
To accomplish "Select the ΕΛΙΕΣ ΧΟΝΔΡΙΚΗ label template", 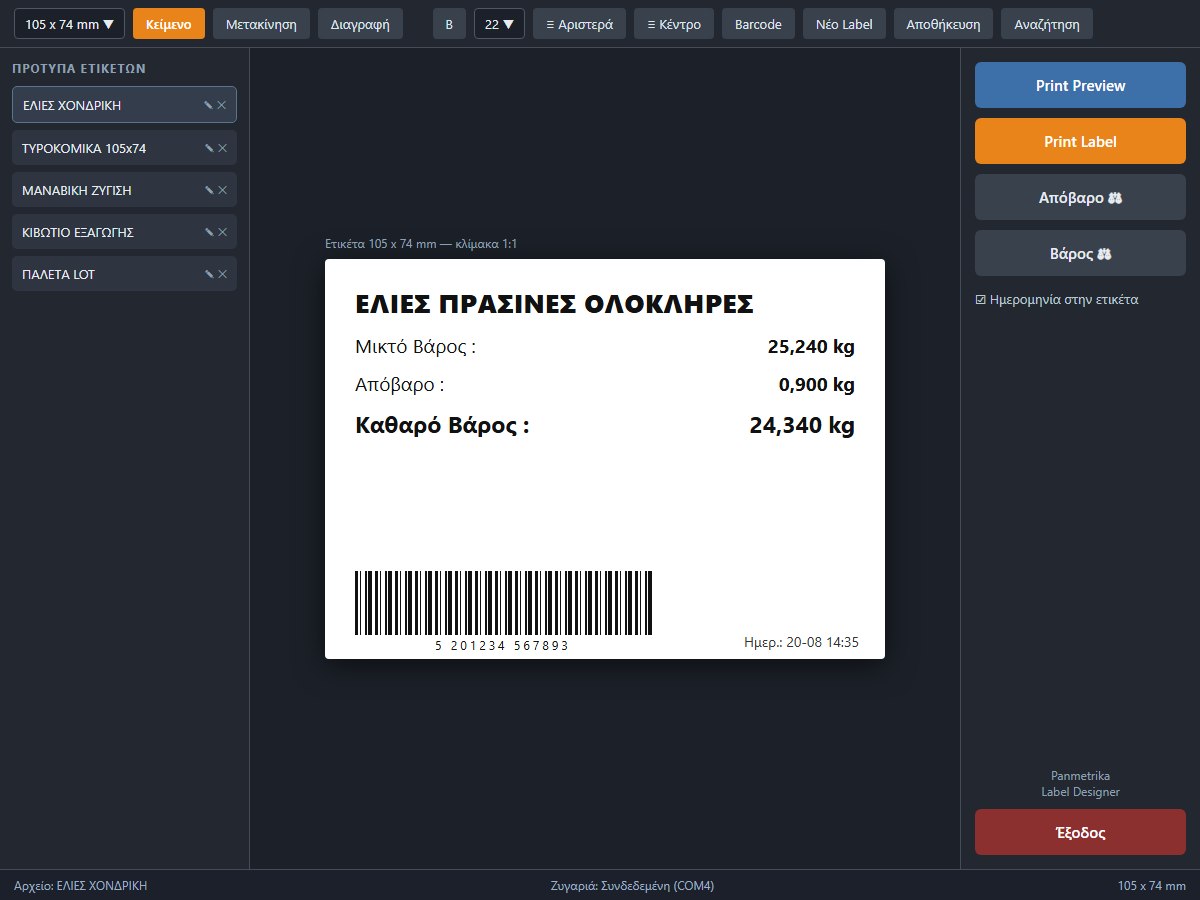I will 124,105.
